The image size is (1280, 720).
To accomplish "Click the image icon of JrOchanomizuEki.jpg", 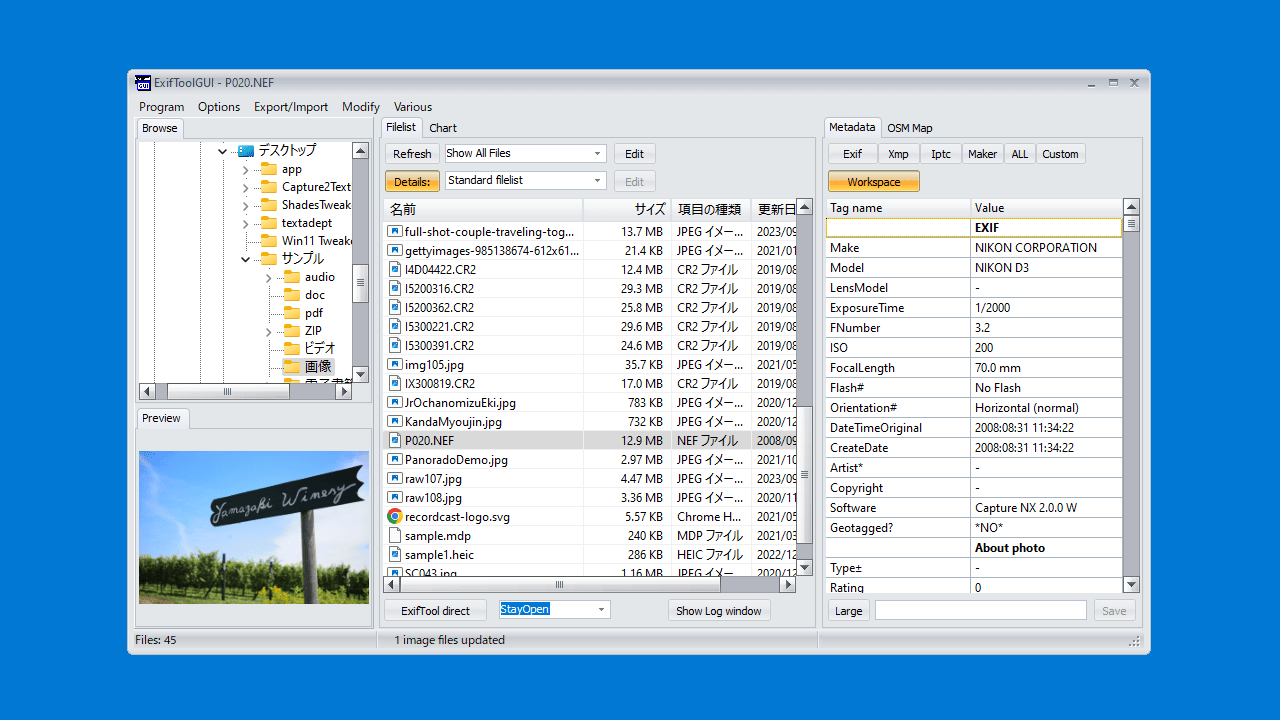I will point(395,403).
